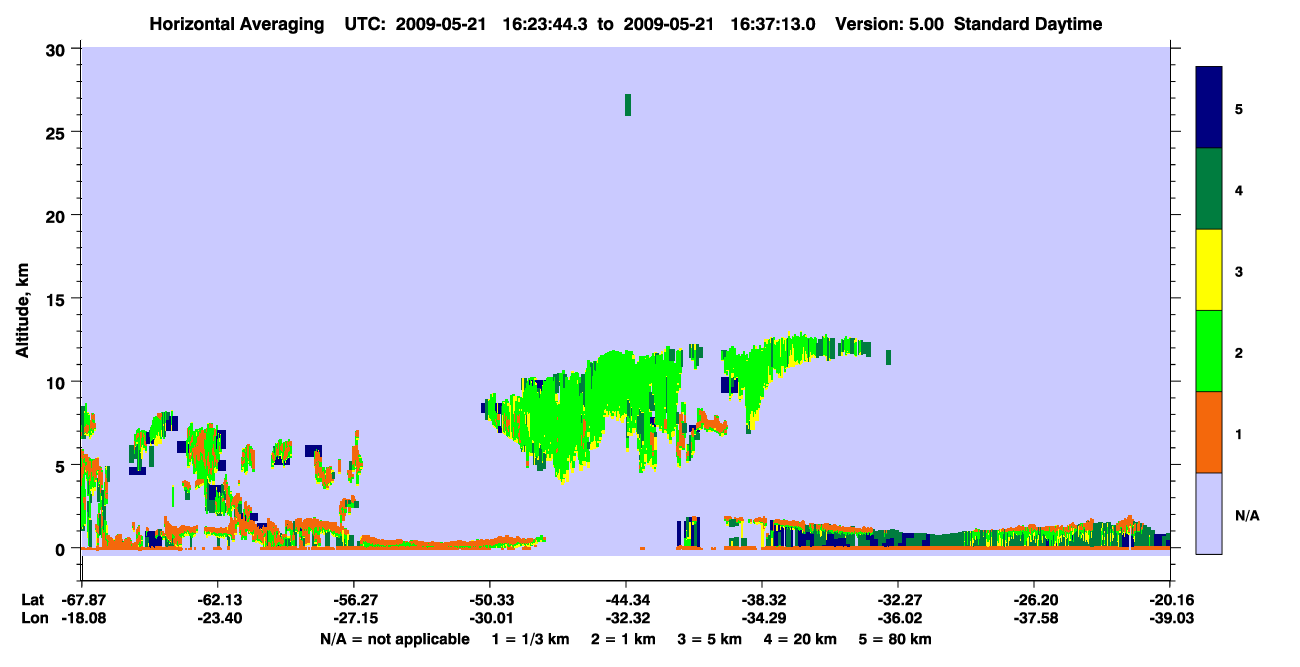The width and height of the screenshot is (1300, 667).
Task: Click longitude tick value '-37.58'
Action: (1034, 619)
